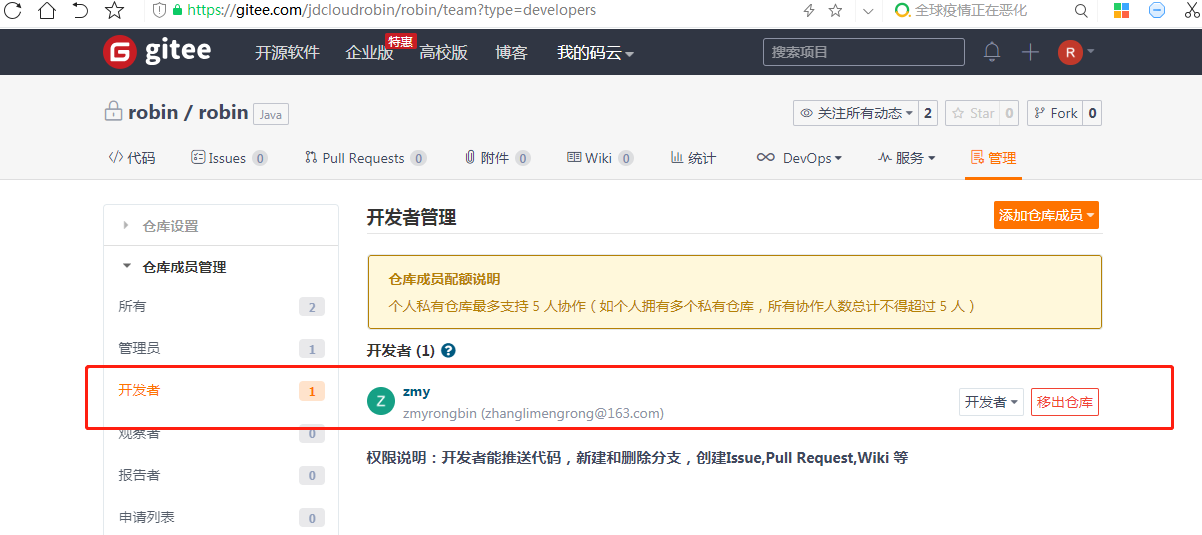This screenshot has height=535, width=1202.
Task: Open the colorful grid extension icon
Action: click(1122, 11)
